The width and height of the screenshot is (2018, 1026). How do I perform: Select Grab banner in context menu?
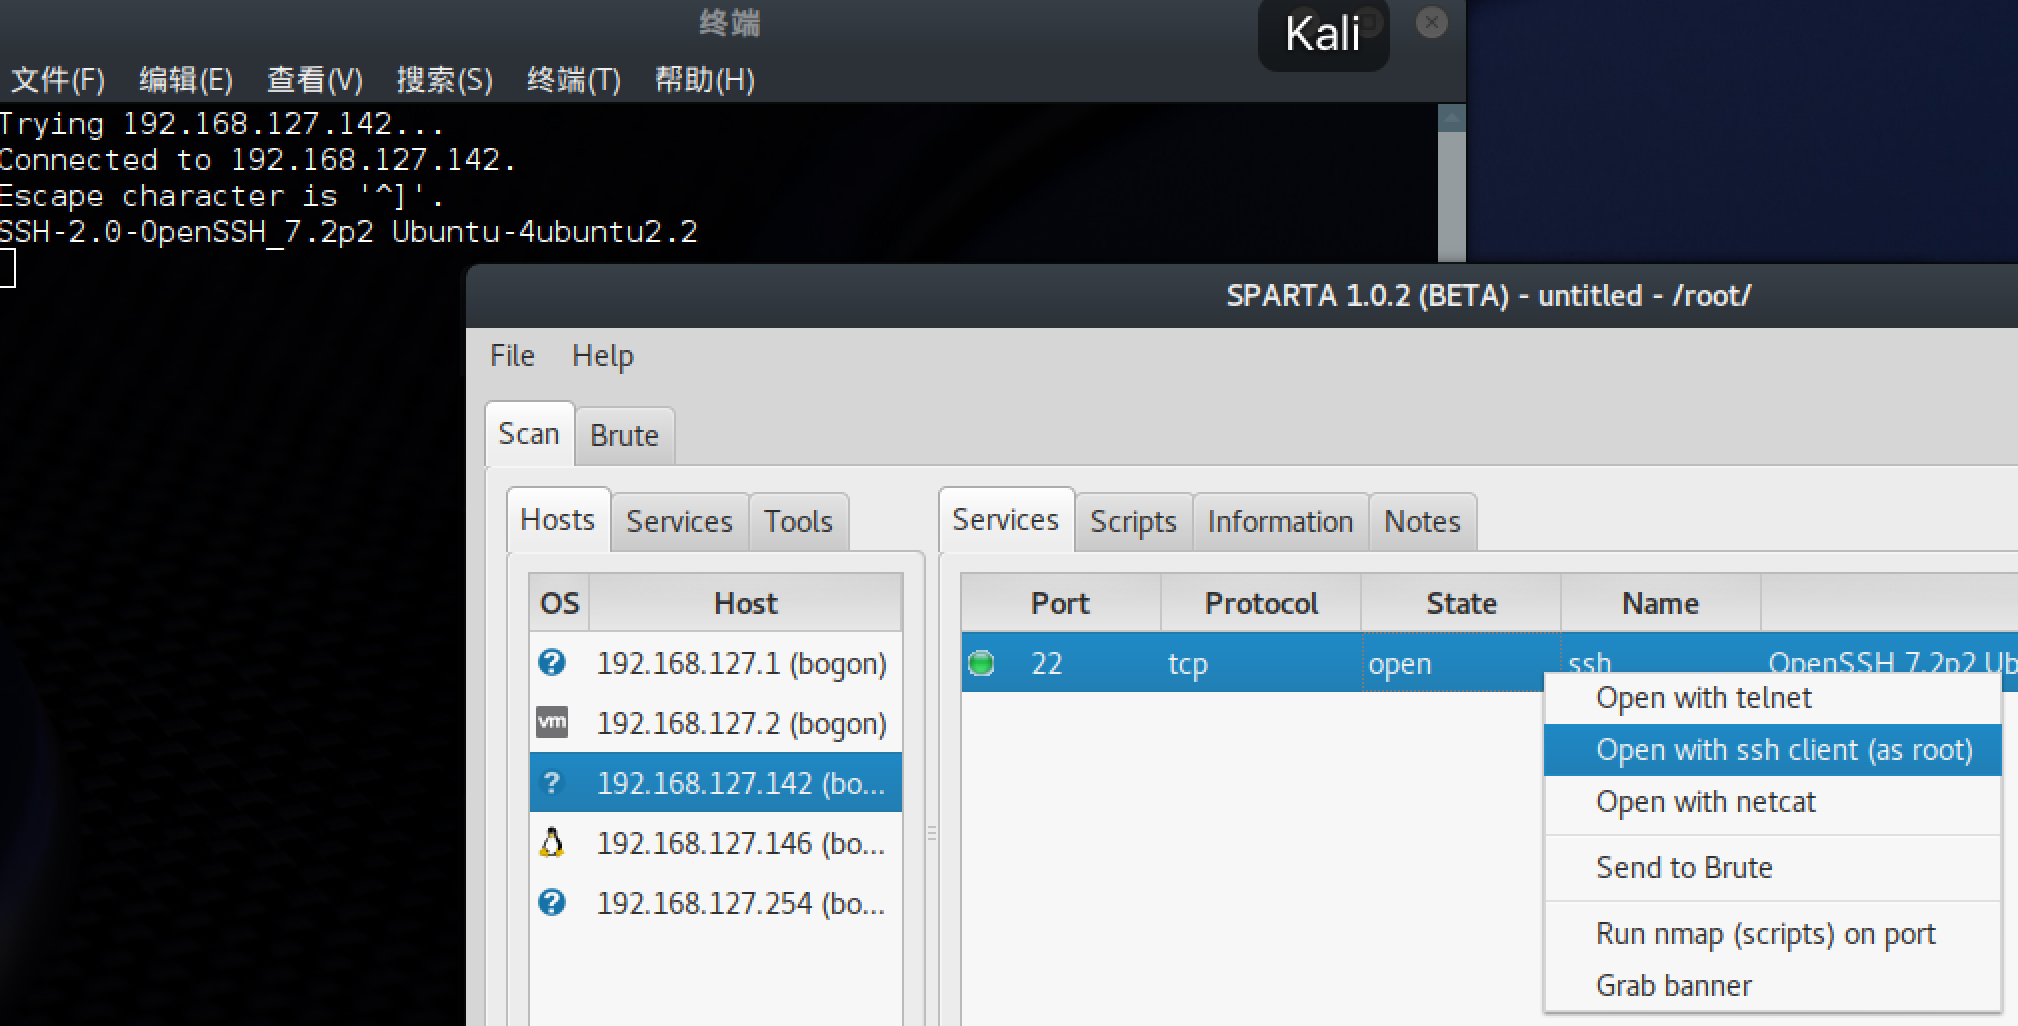coord(1773,986)
